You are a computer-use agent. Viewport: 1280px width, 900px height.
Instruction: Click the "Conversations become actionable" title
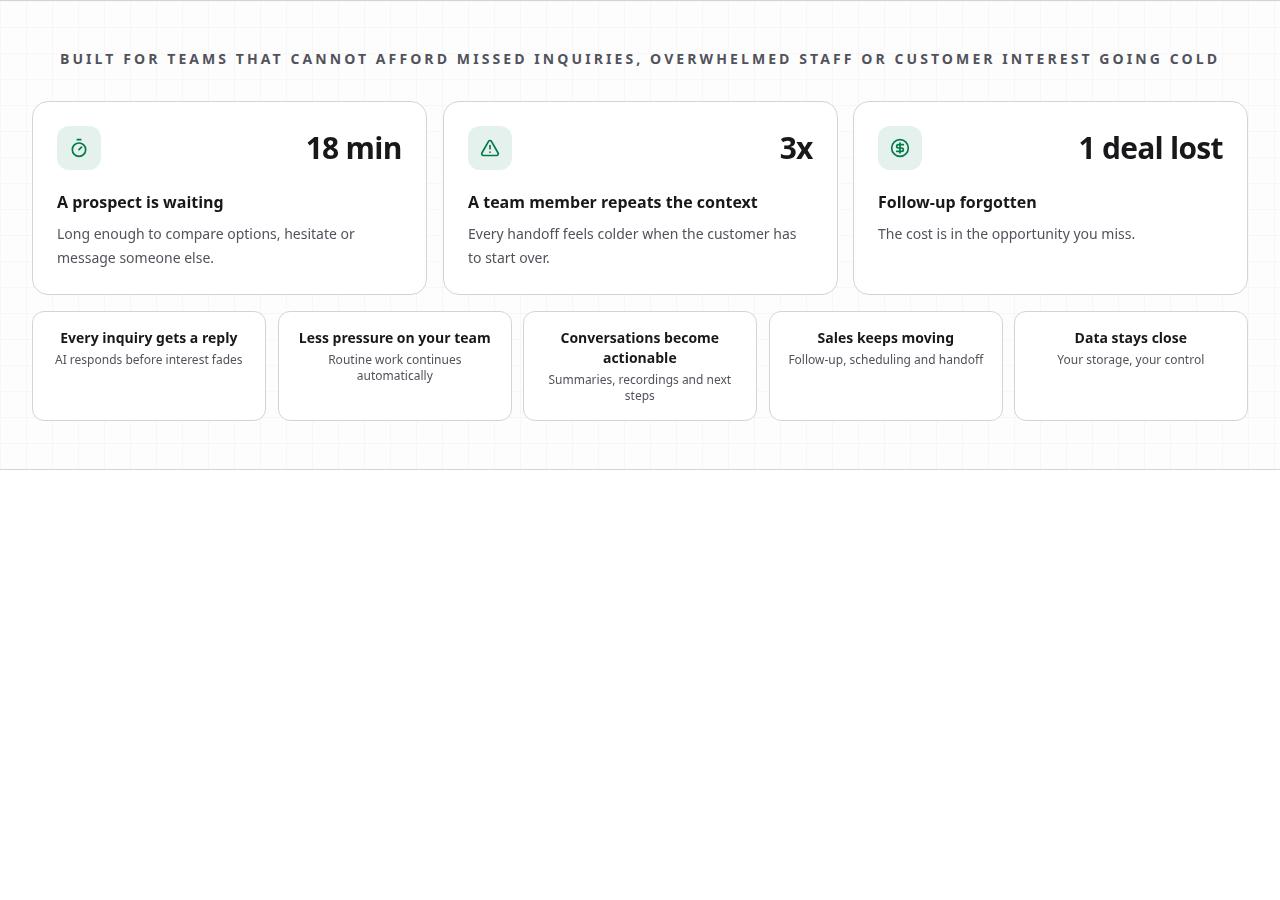coord(640,348)
